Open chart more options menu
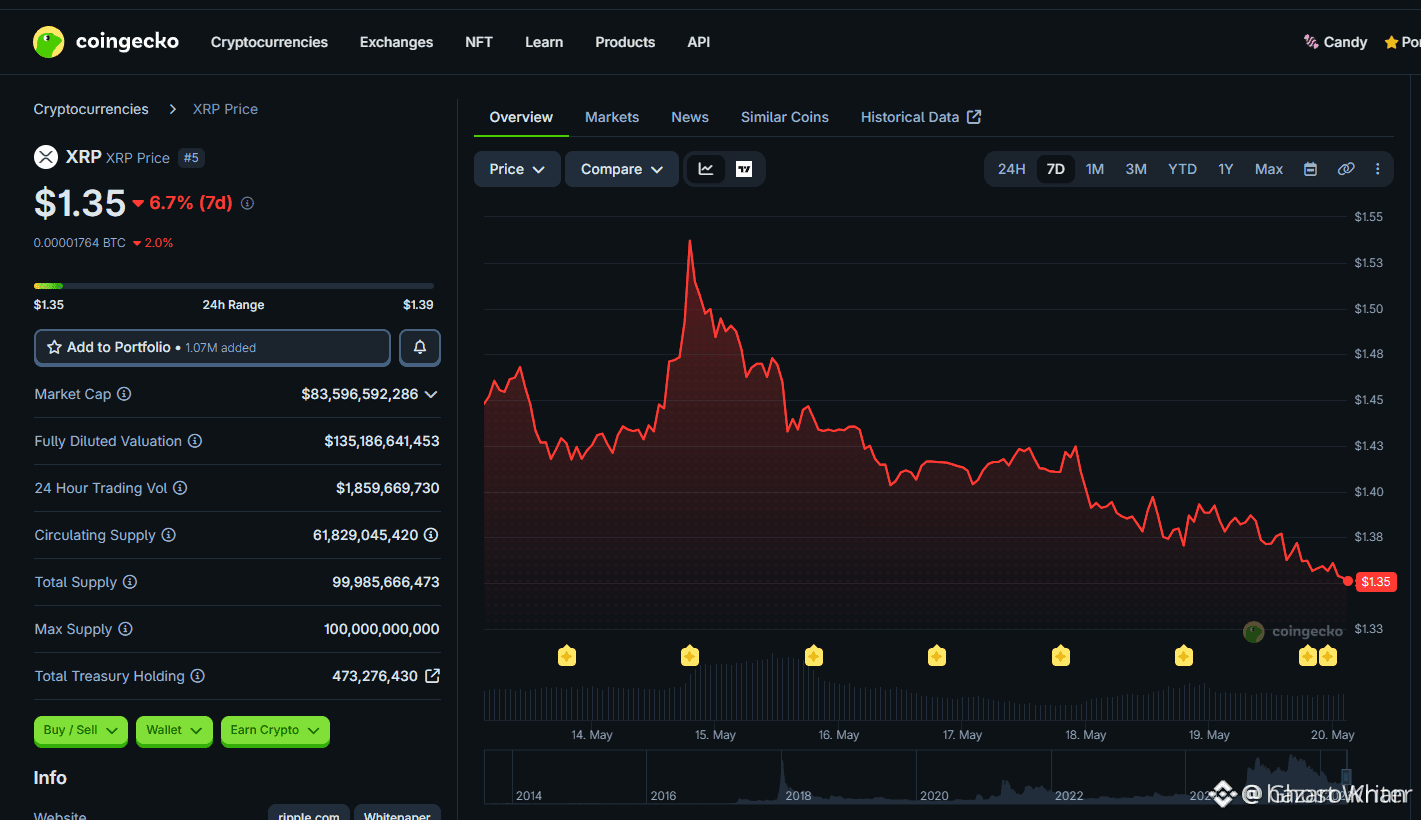The width and height of the screenshot is (1421, 820). coord(1378,169)
